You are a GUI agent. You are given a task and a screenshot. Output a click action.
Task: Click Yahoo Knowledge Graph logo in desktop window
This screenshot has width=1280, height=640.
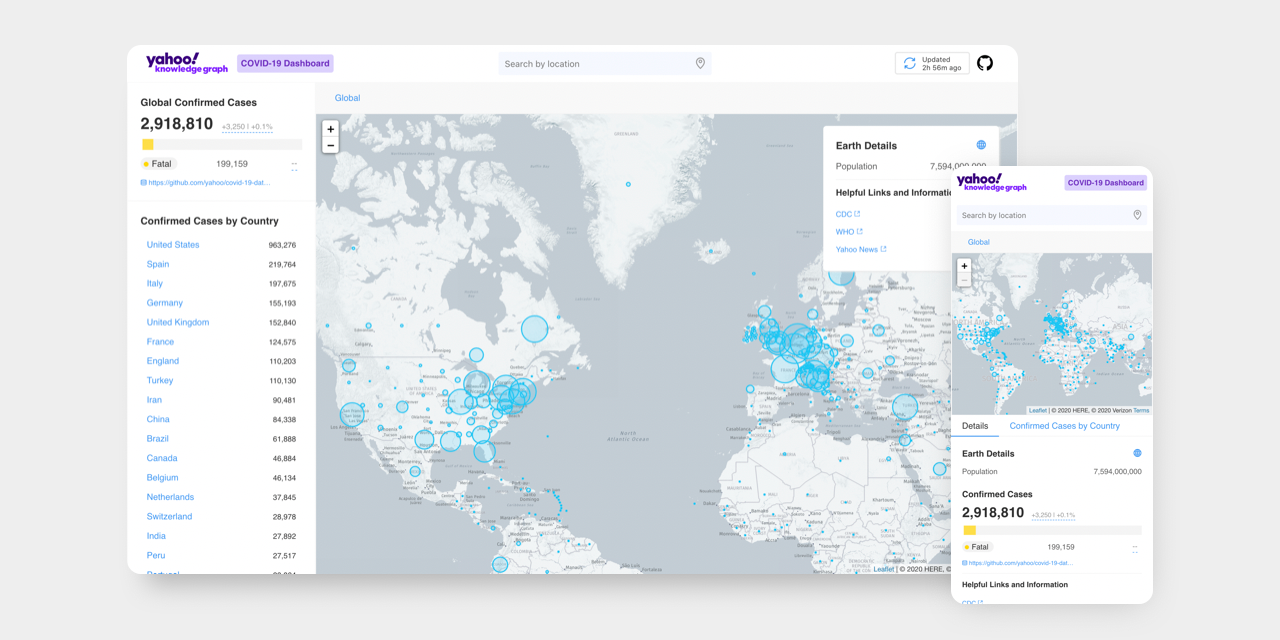pyautogui.click(x=187, y=63)
